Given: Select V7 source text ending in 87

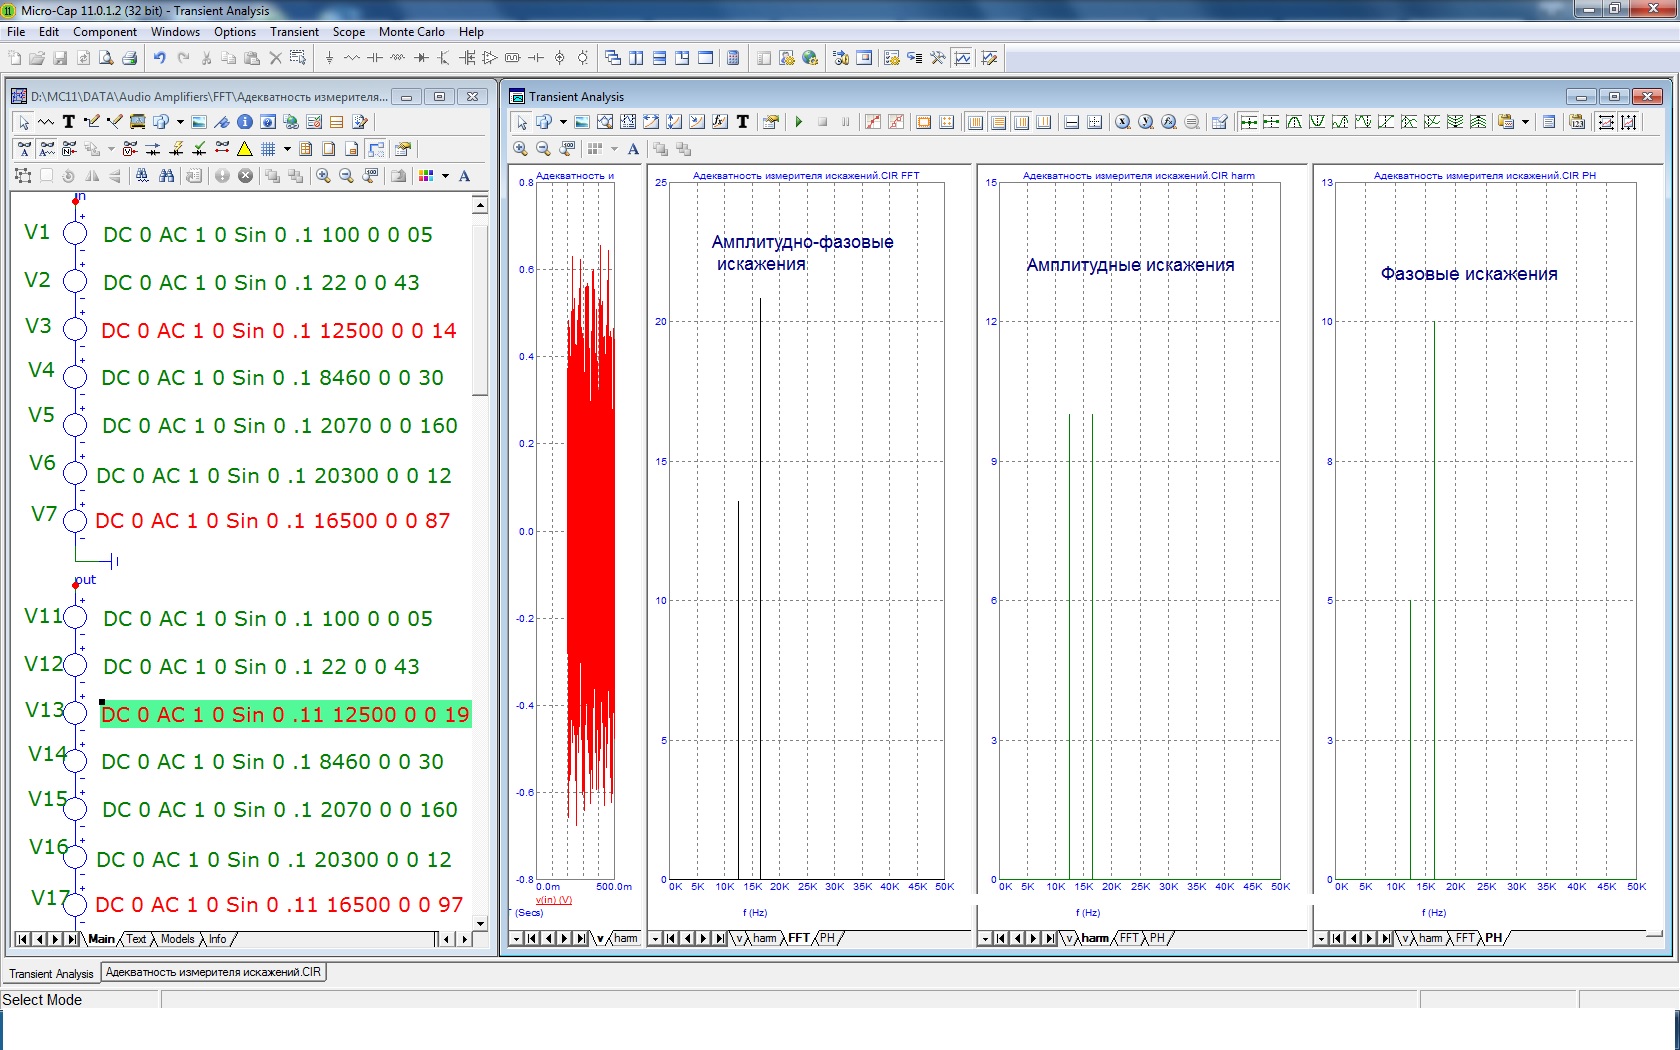Looking at the screenshot, I should coord(273,521).
